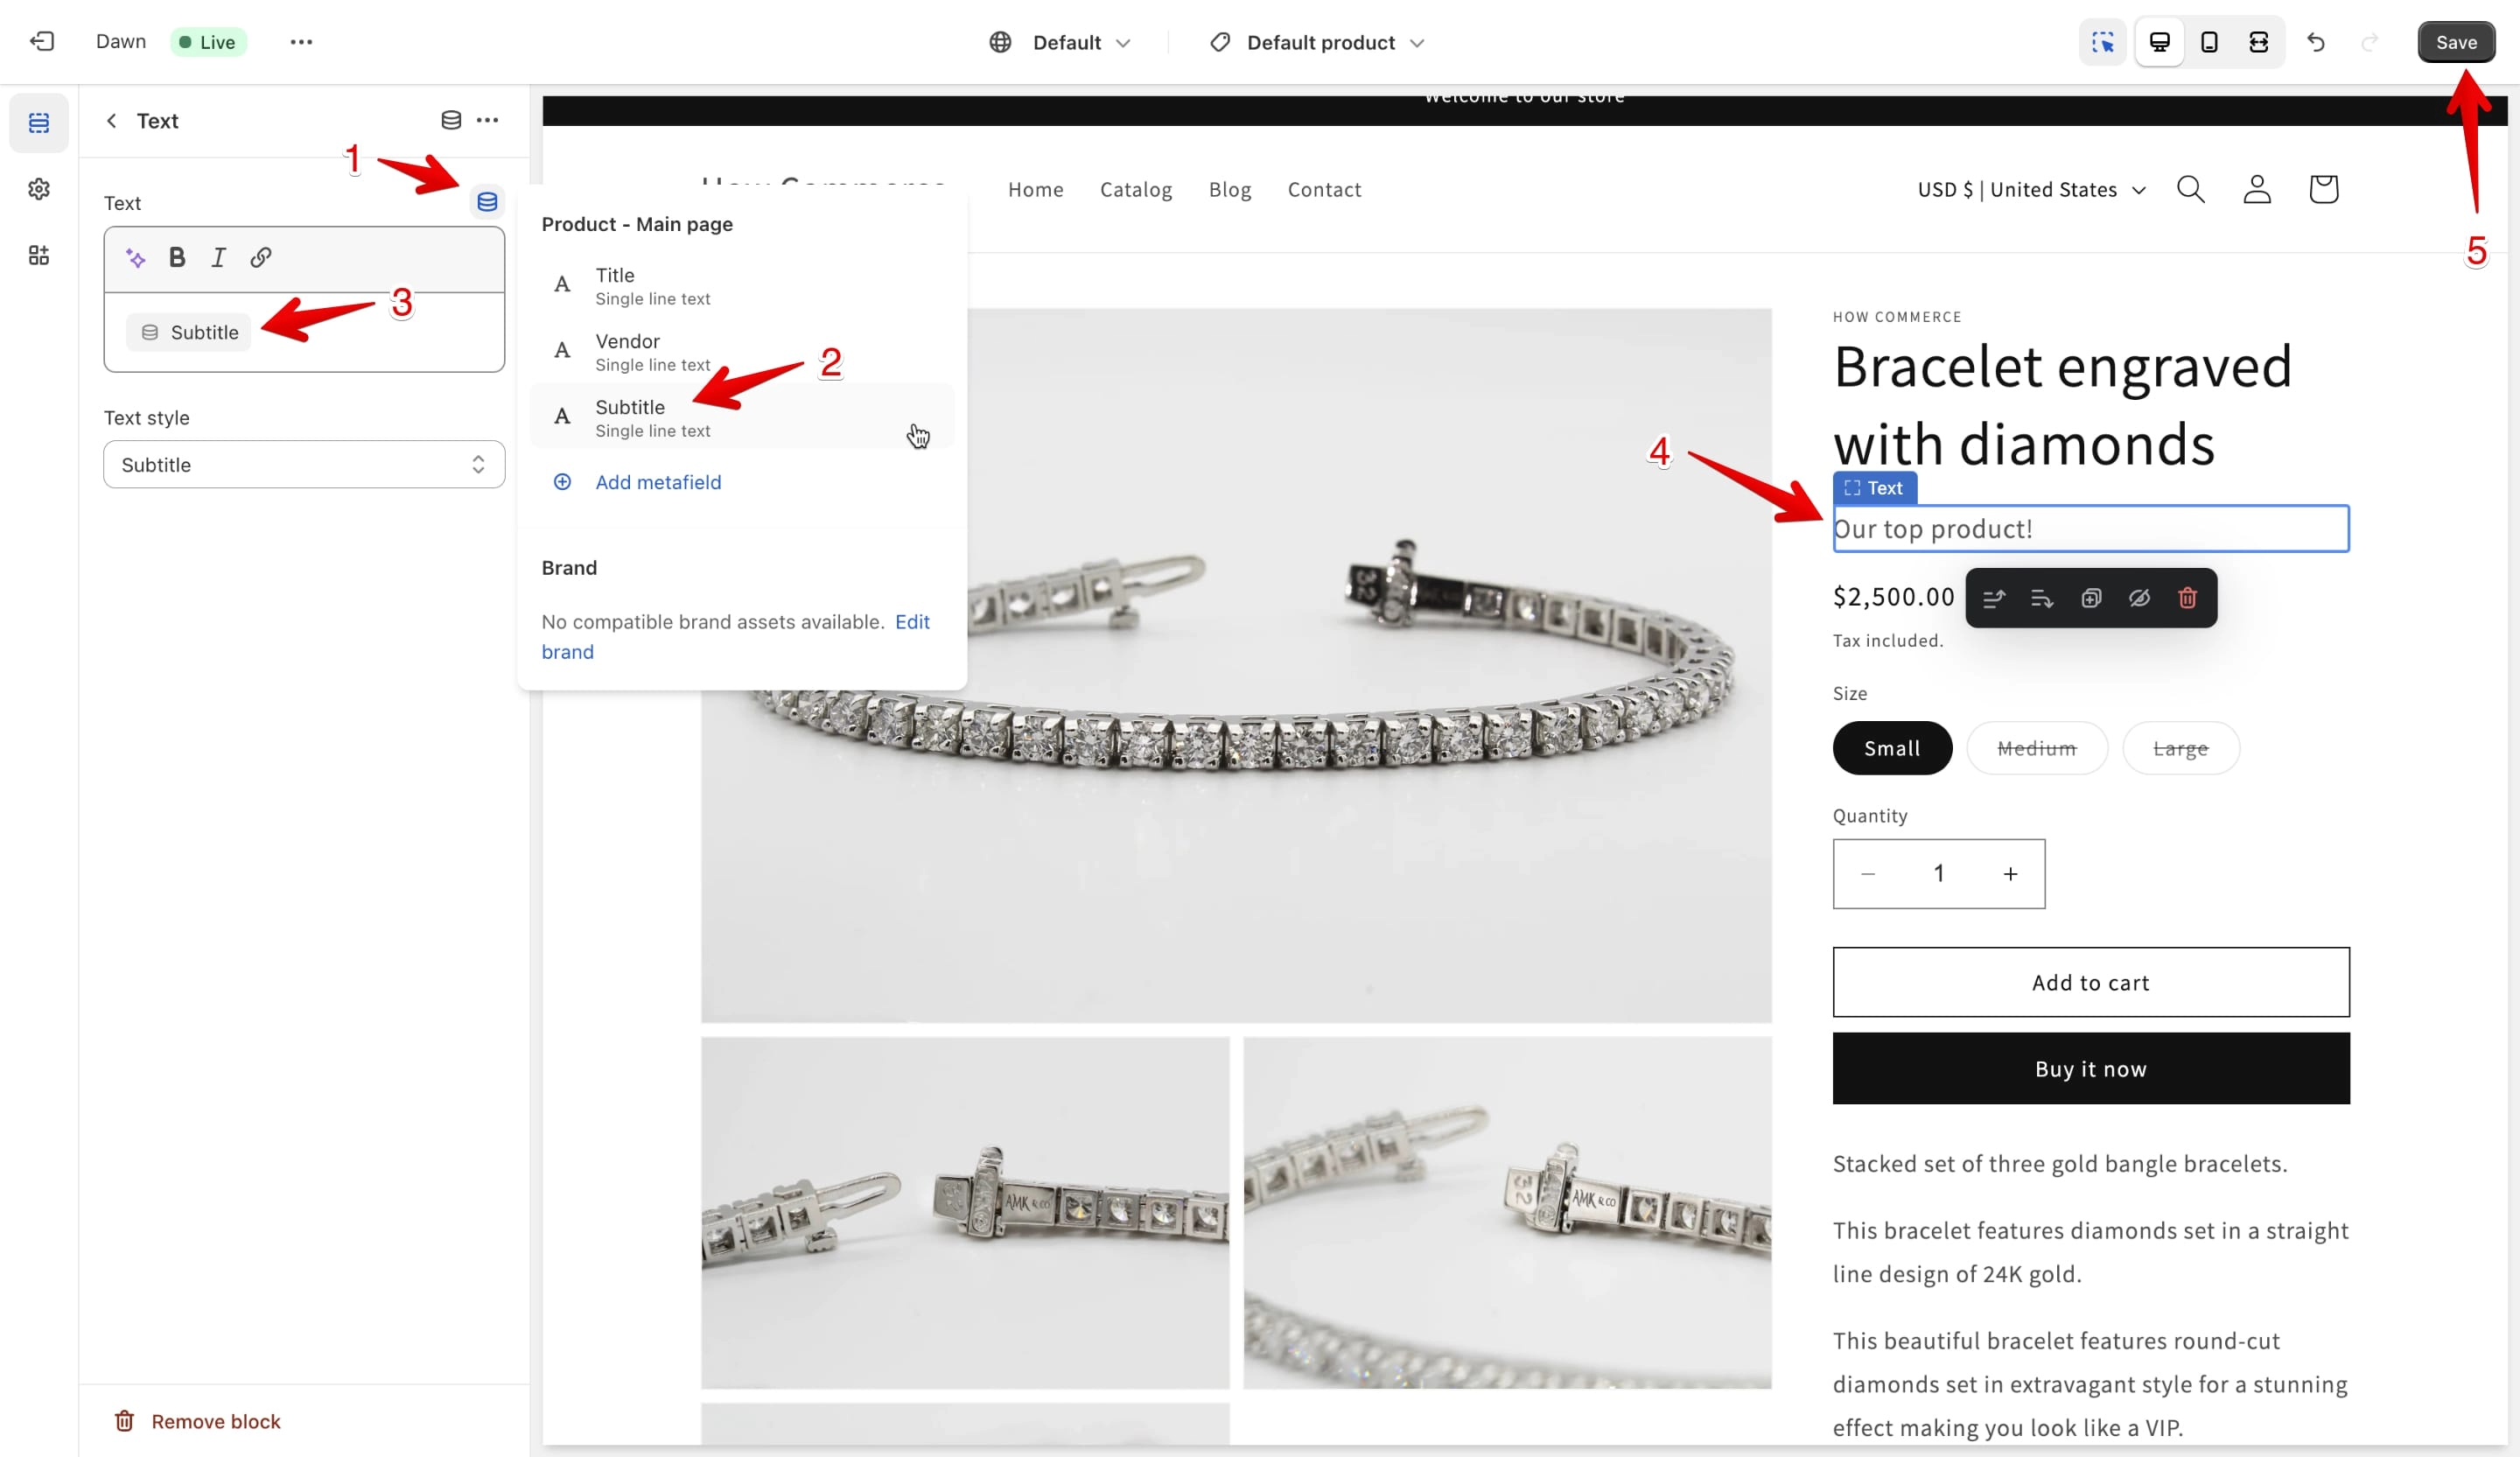The image size is (2520, 1457).
Task: Open the Text style Subtitle dropdown
Action: click(304, 464)
